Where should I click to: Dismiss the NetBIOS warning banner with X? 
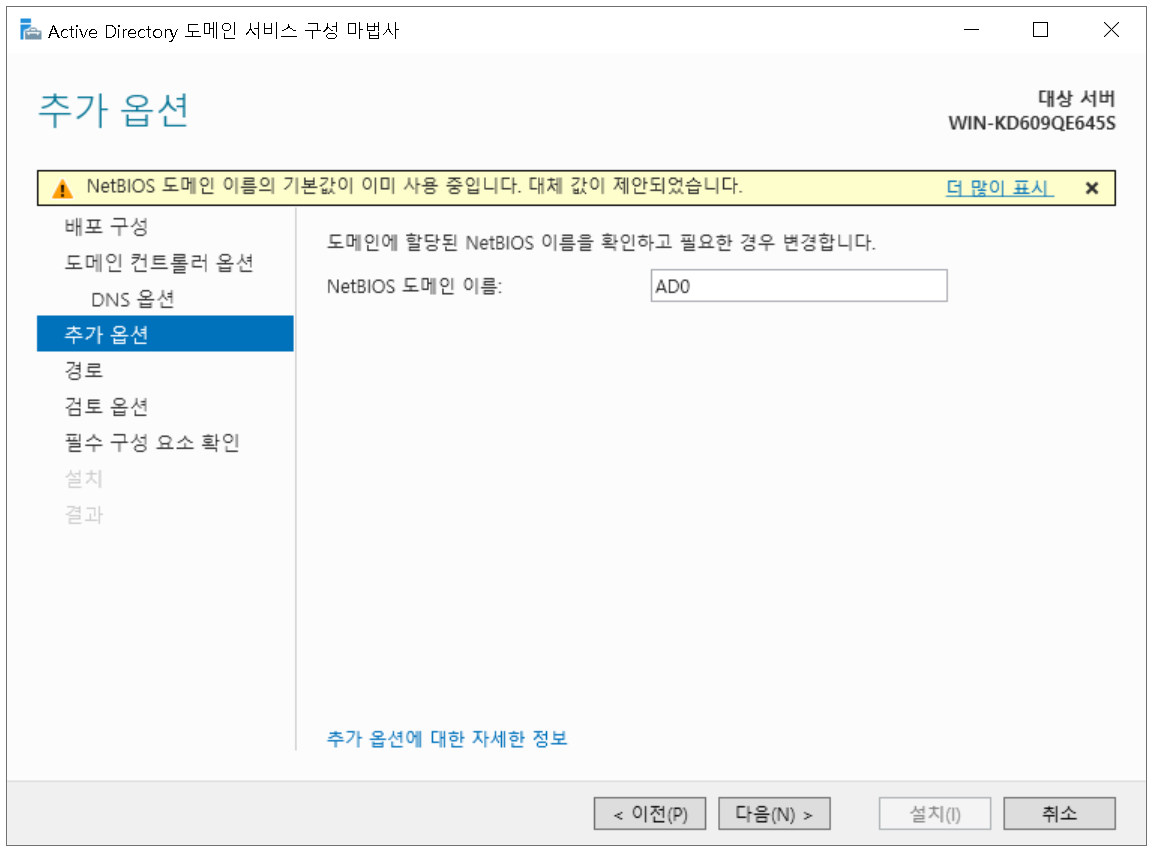click(x=1092, y=189)
